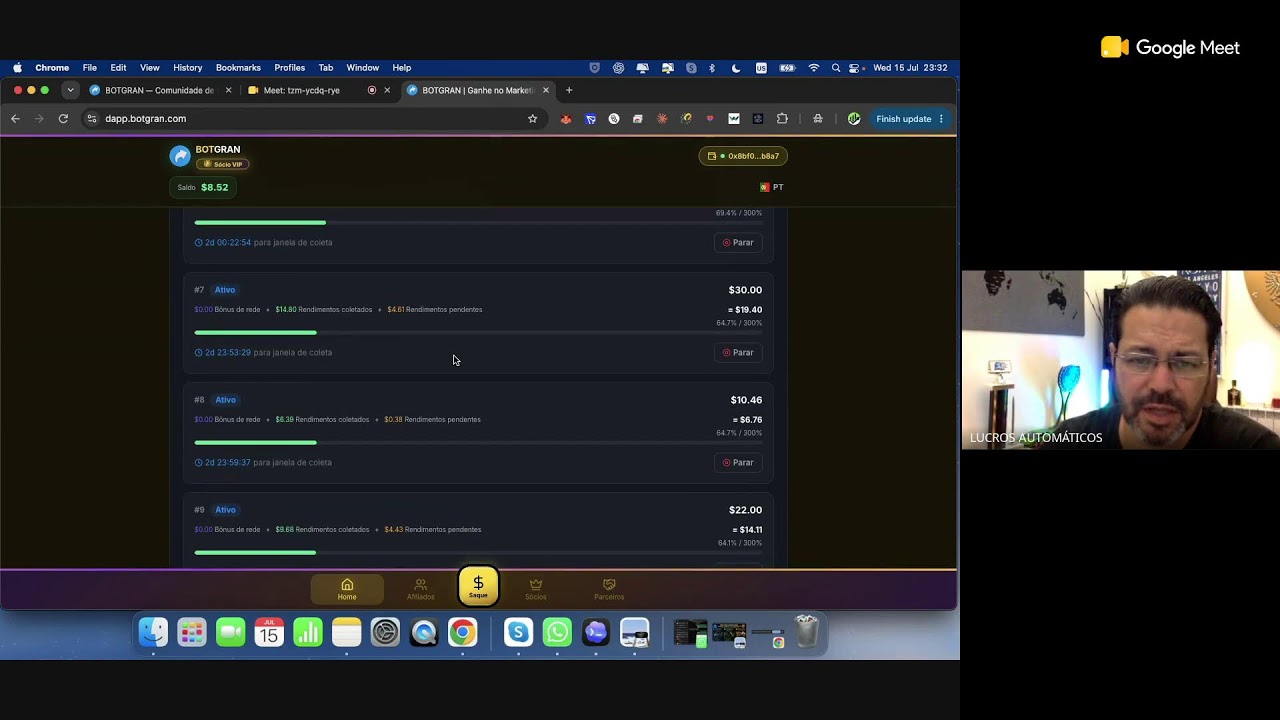This screenshot has height=720, width=1280.
Task: Open the Sócios crown section
Action: tap(536, 589)
